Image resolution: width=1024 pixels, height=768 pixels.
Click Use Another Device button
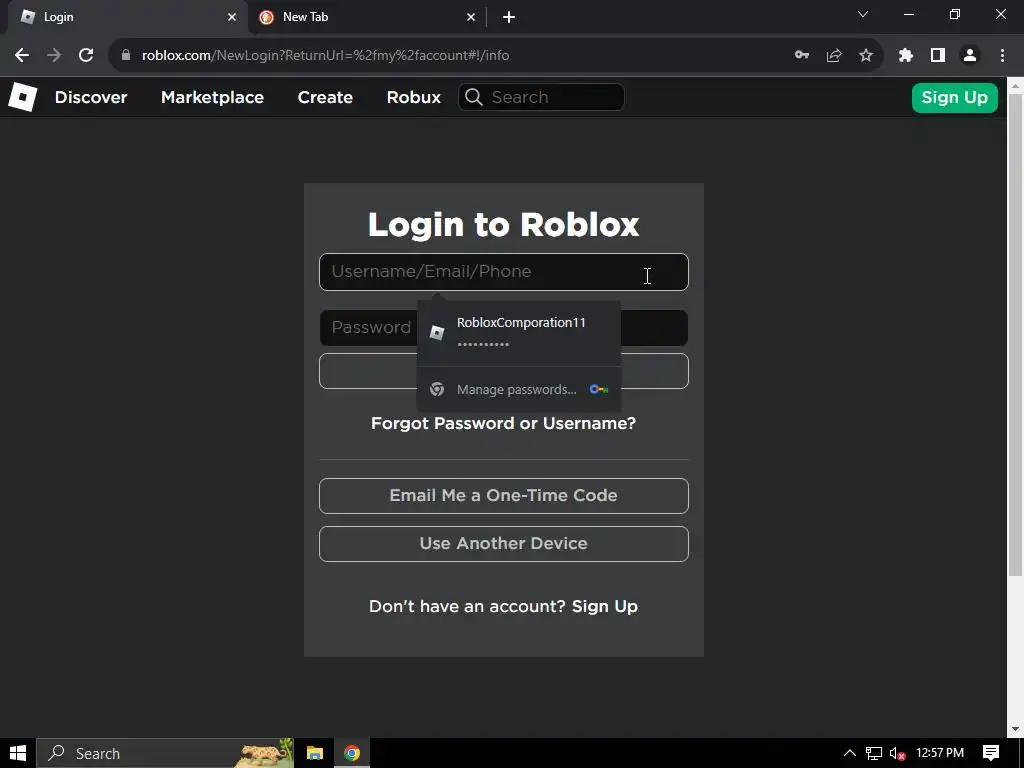coord(504,543)
